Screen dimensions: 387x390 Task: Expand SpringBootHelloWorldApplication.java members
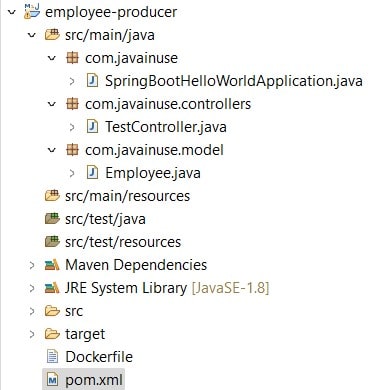pos(72,81)
